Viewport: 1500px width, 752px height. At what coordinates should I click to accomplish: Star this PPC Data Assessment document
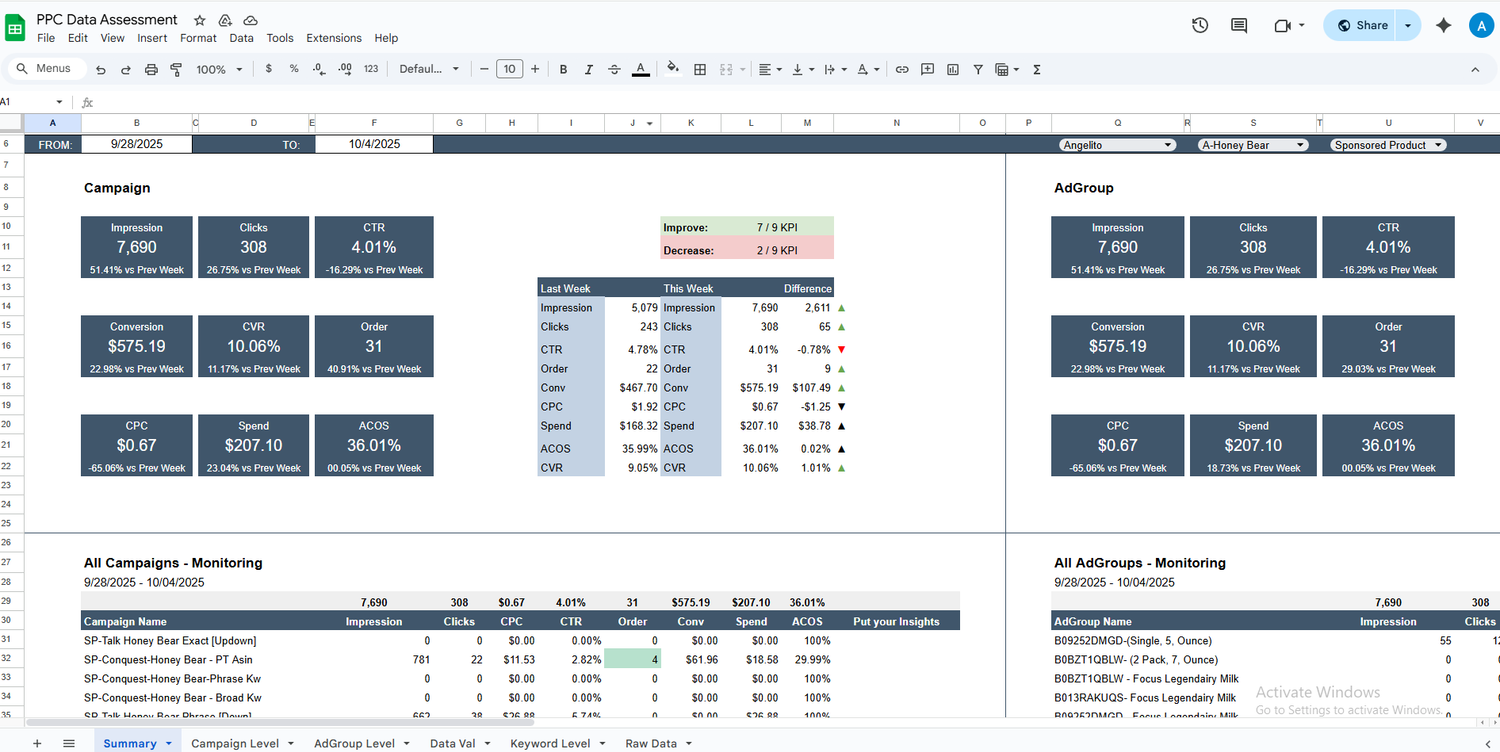200,20
